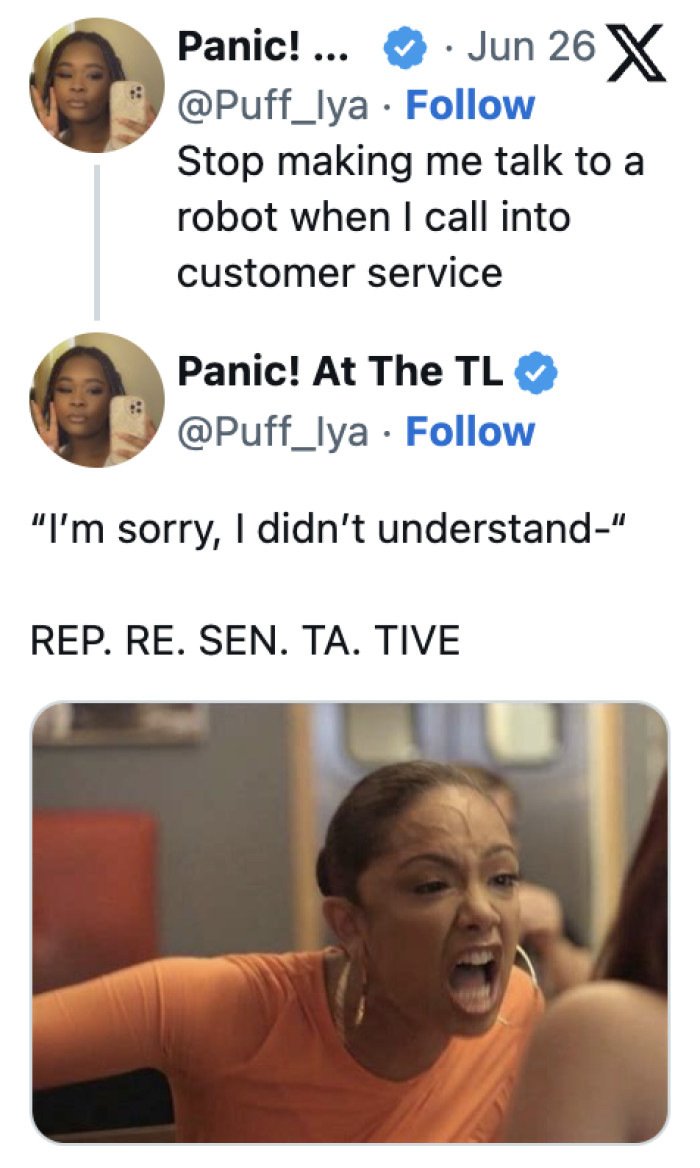Open the X logo icon
Screen dimensions: 700x1168
tap(637, 52)
